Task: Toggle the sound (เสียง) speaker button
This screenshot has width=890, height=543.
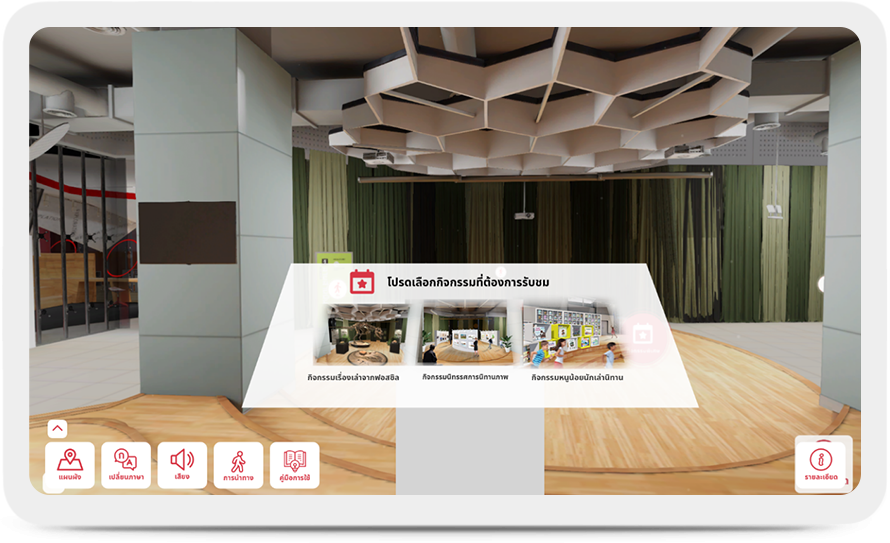Action: click(x=182, y=465)
